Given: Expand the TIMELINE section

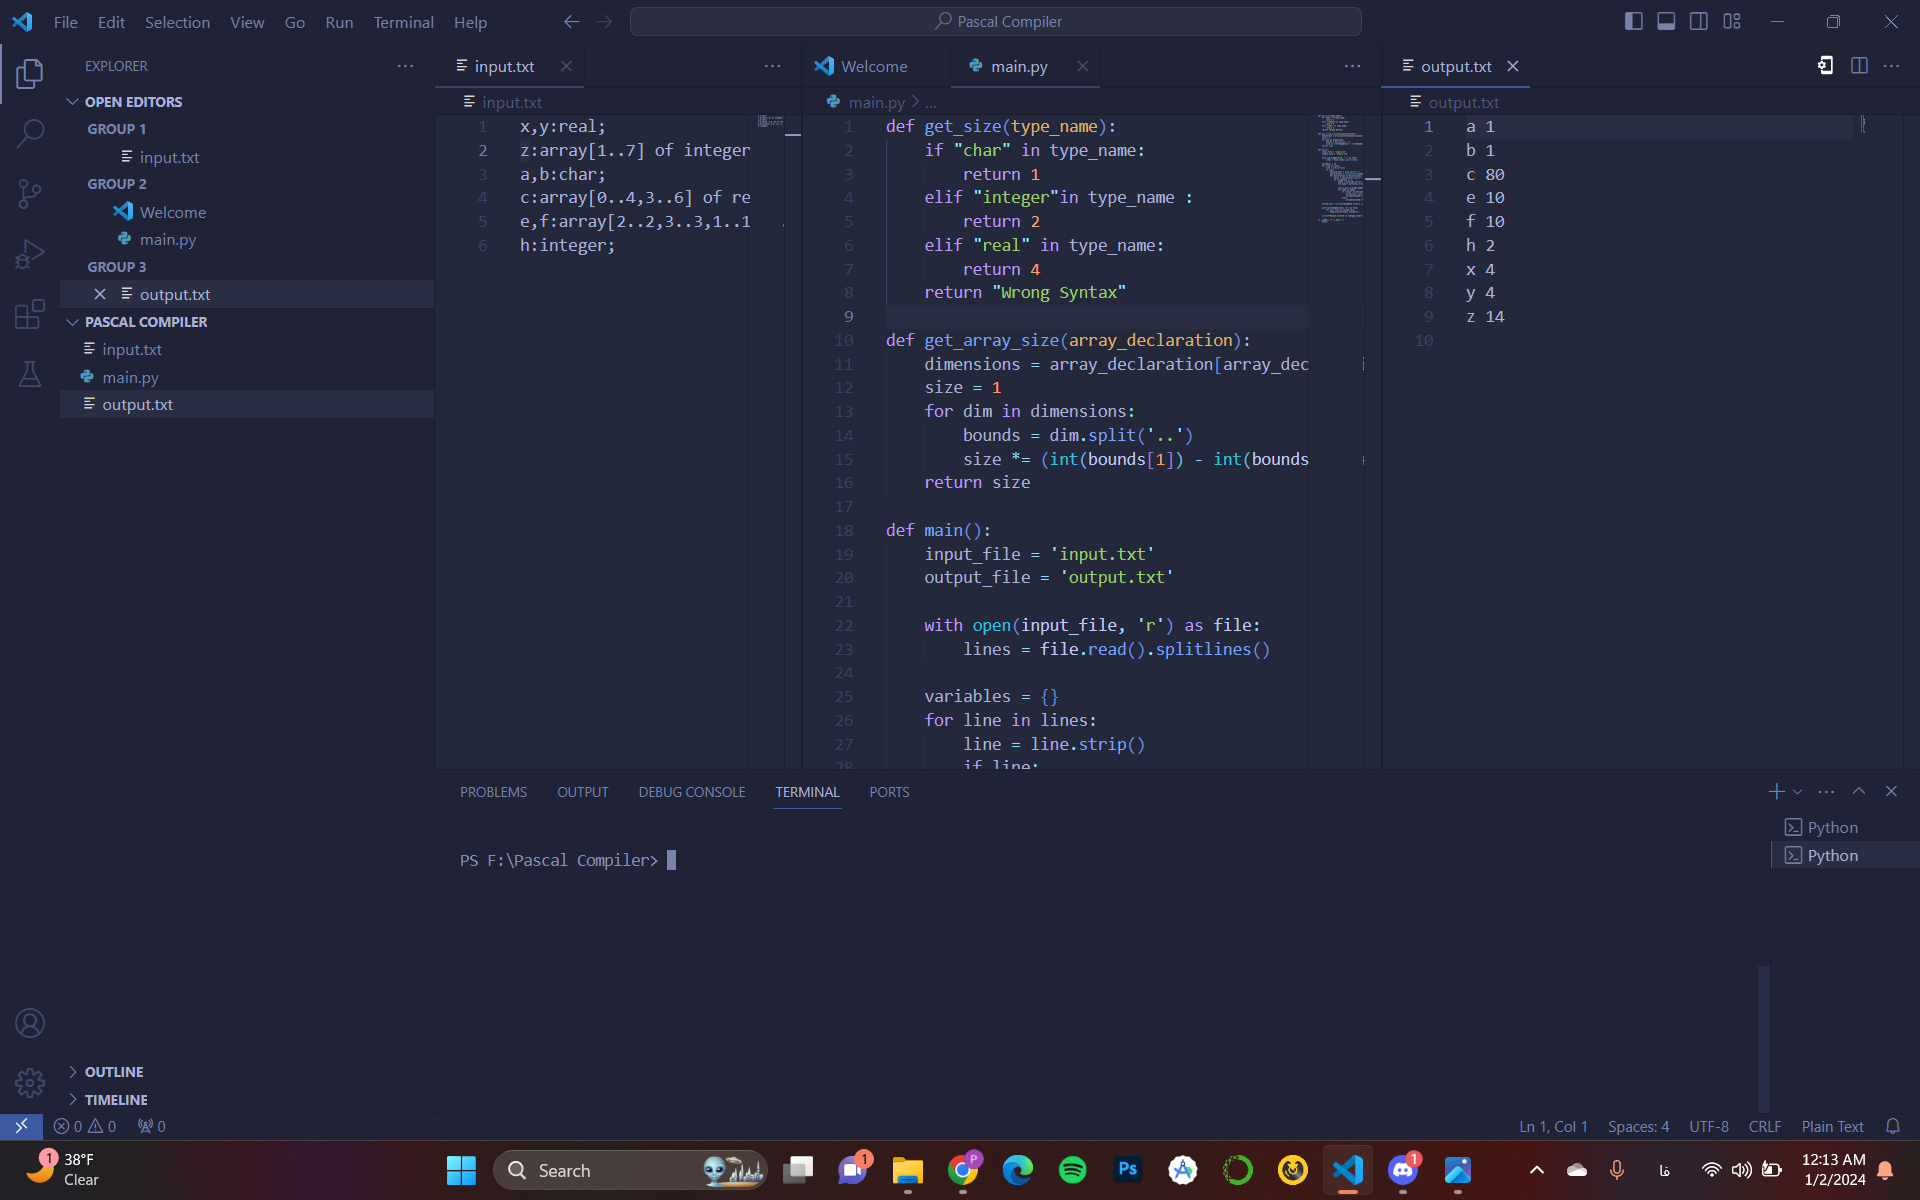Looking at the screenshot, I should click(x=116, y=1100).
